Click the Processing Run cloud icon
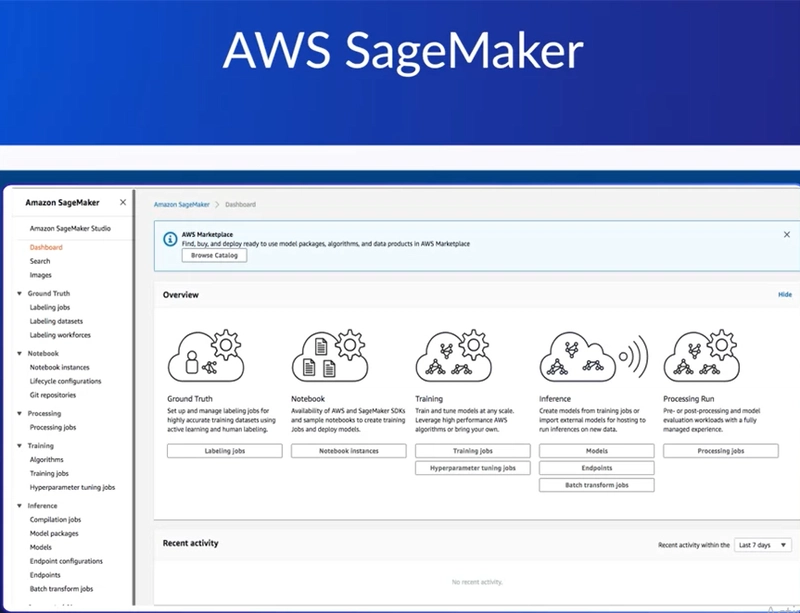The height and width of the screenshot is (613, 800). click(x=702, y=356)
